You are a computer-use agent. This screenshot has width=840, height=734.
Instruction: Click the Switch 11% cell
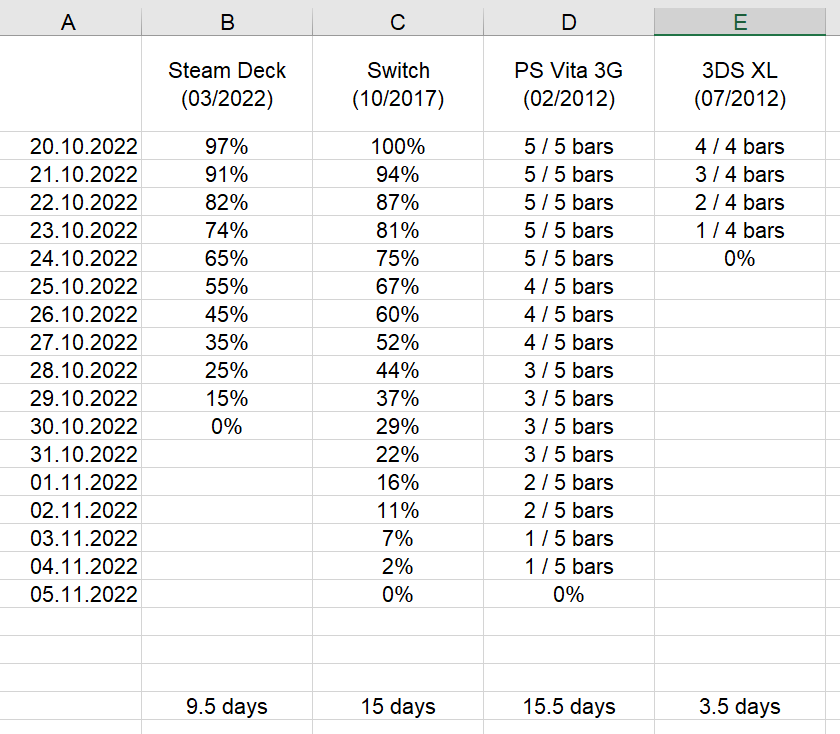pos(398,510)
